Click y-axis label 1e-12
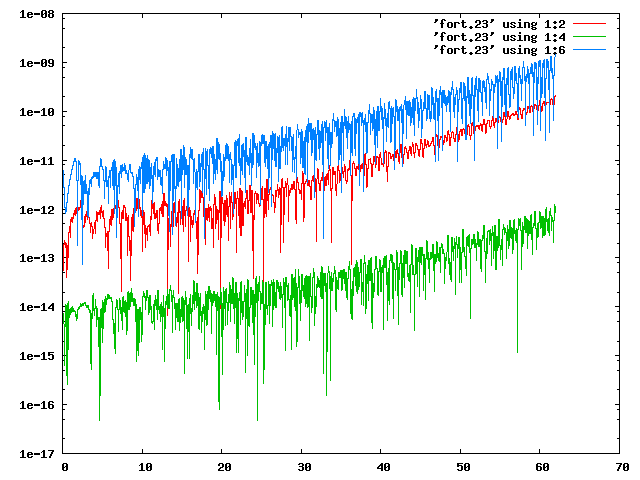Viewport: 640px width, 480px height. (37, 210)
